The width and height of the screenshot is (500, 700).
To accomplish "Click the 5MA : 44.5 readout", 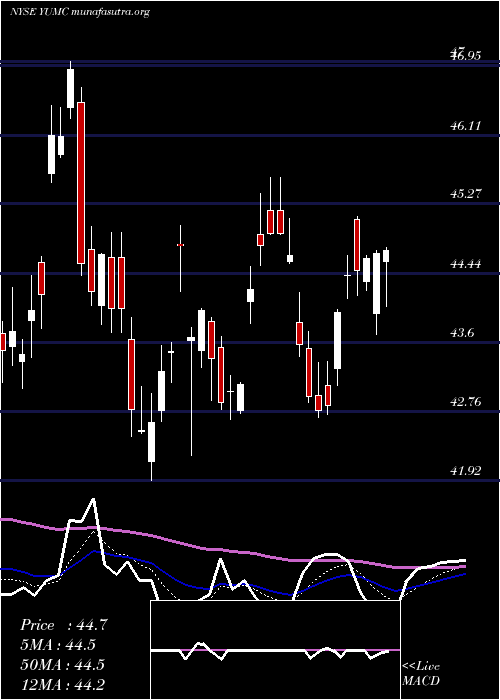I will click(58, 645).
